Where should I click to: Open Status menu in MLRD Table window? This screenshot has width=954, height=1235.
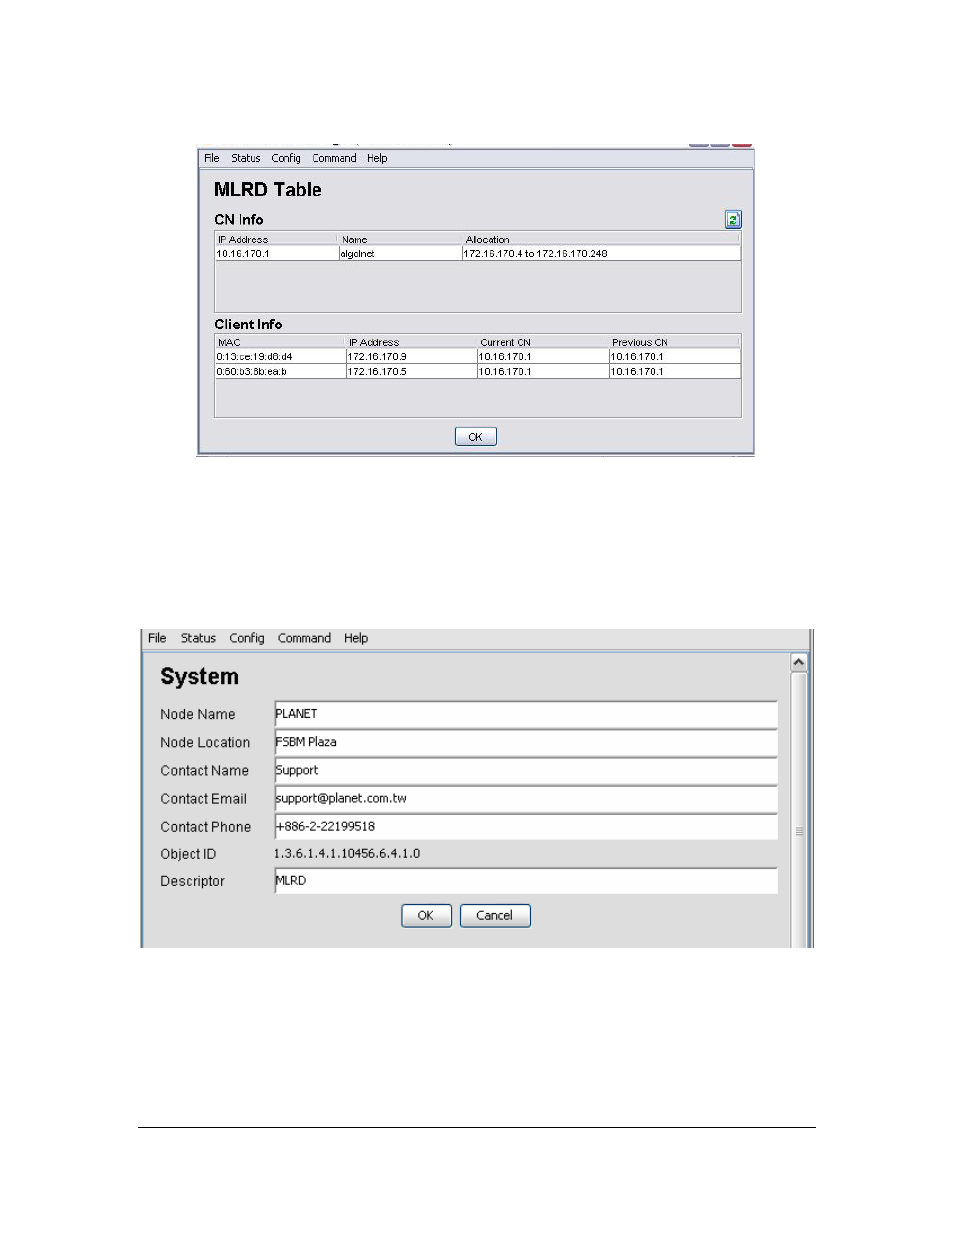(x=245, y=158)
